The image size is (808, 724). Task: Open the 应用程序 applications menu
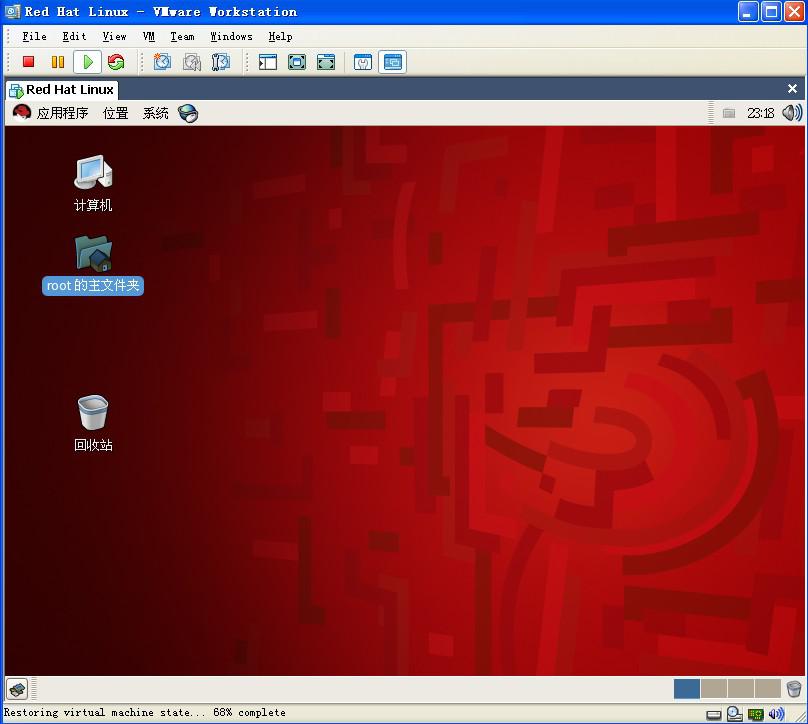52,113
